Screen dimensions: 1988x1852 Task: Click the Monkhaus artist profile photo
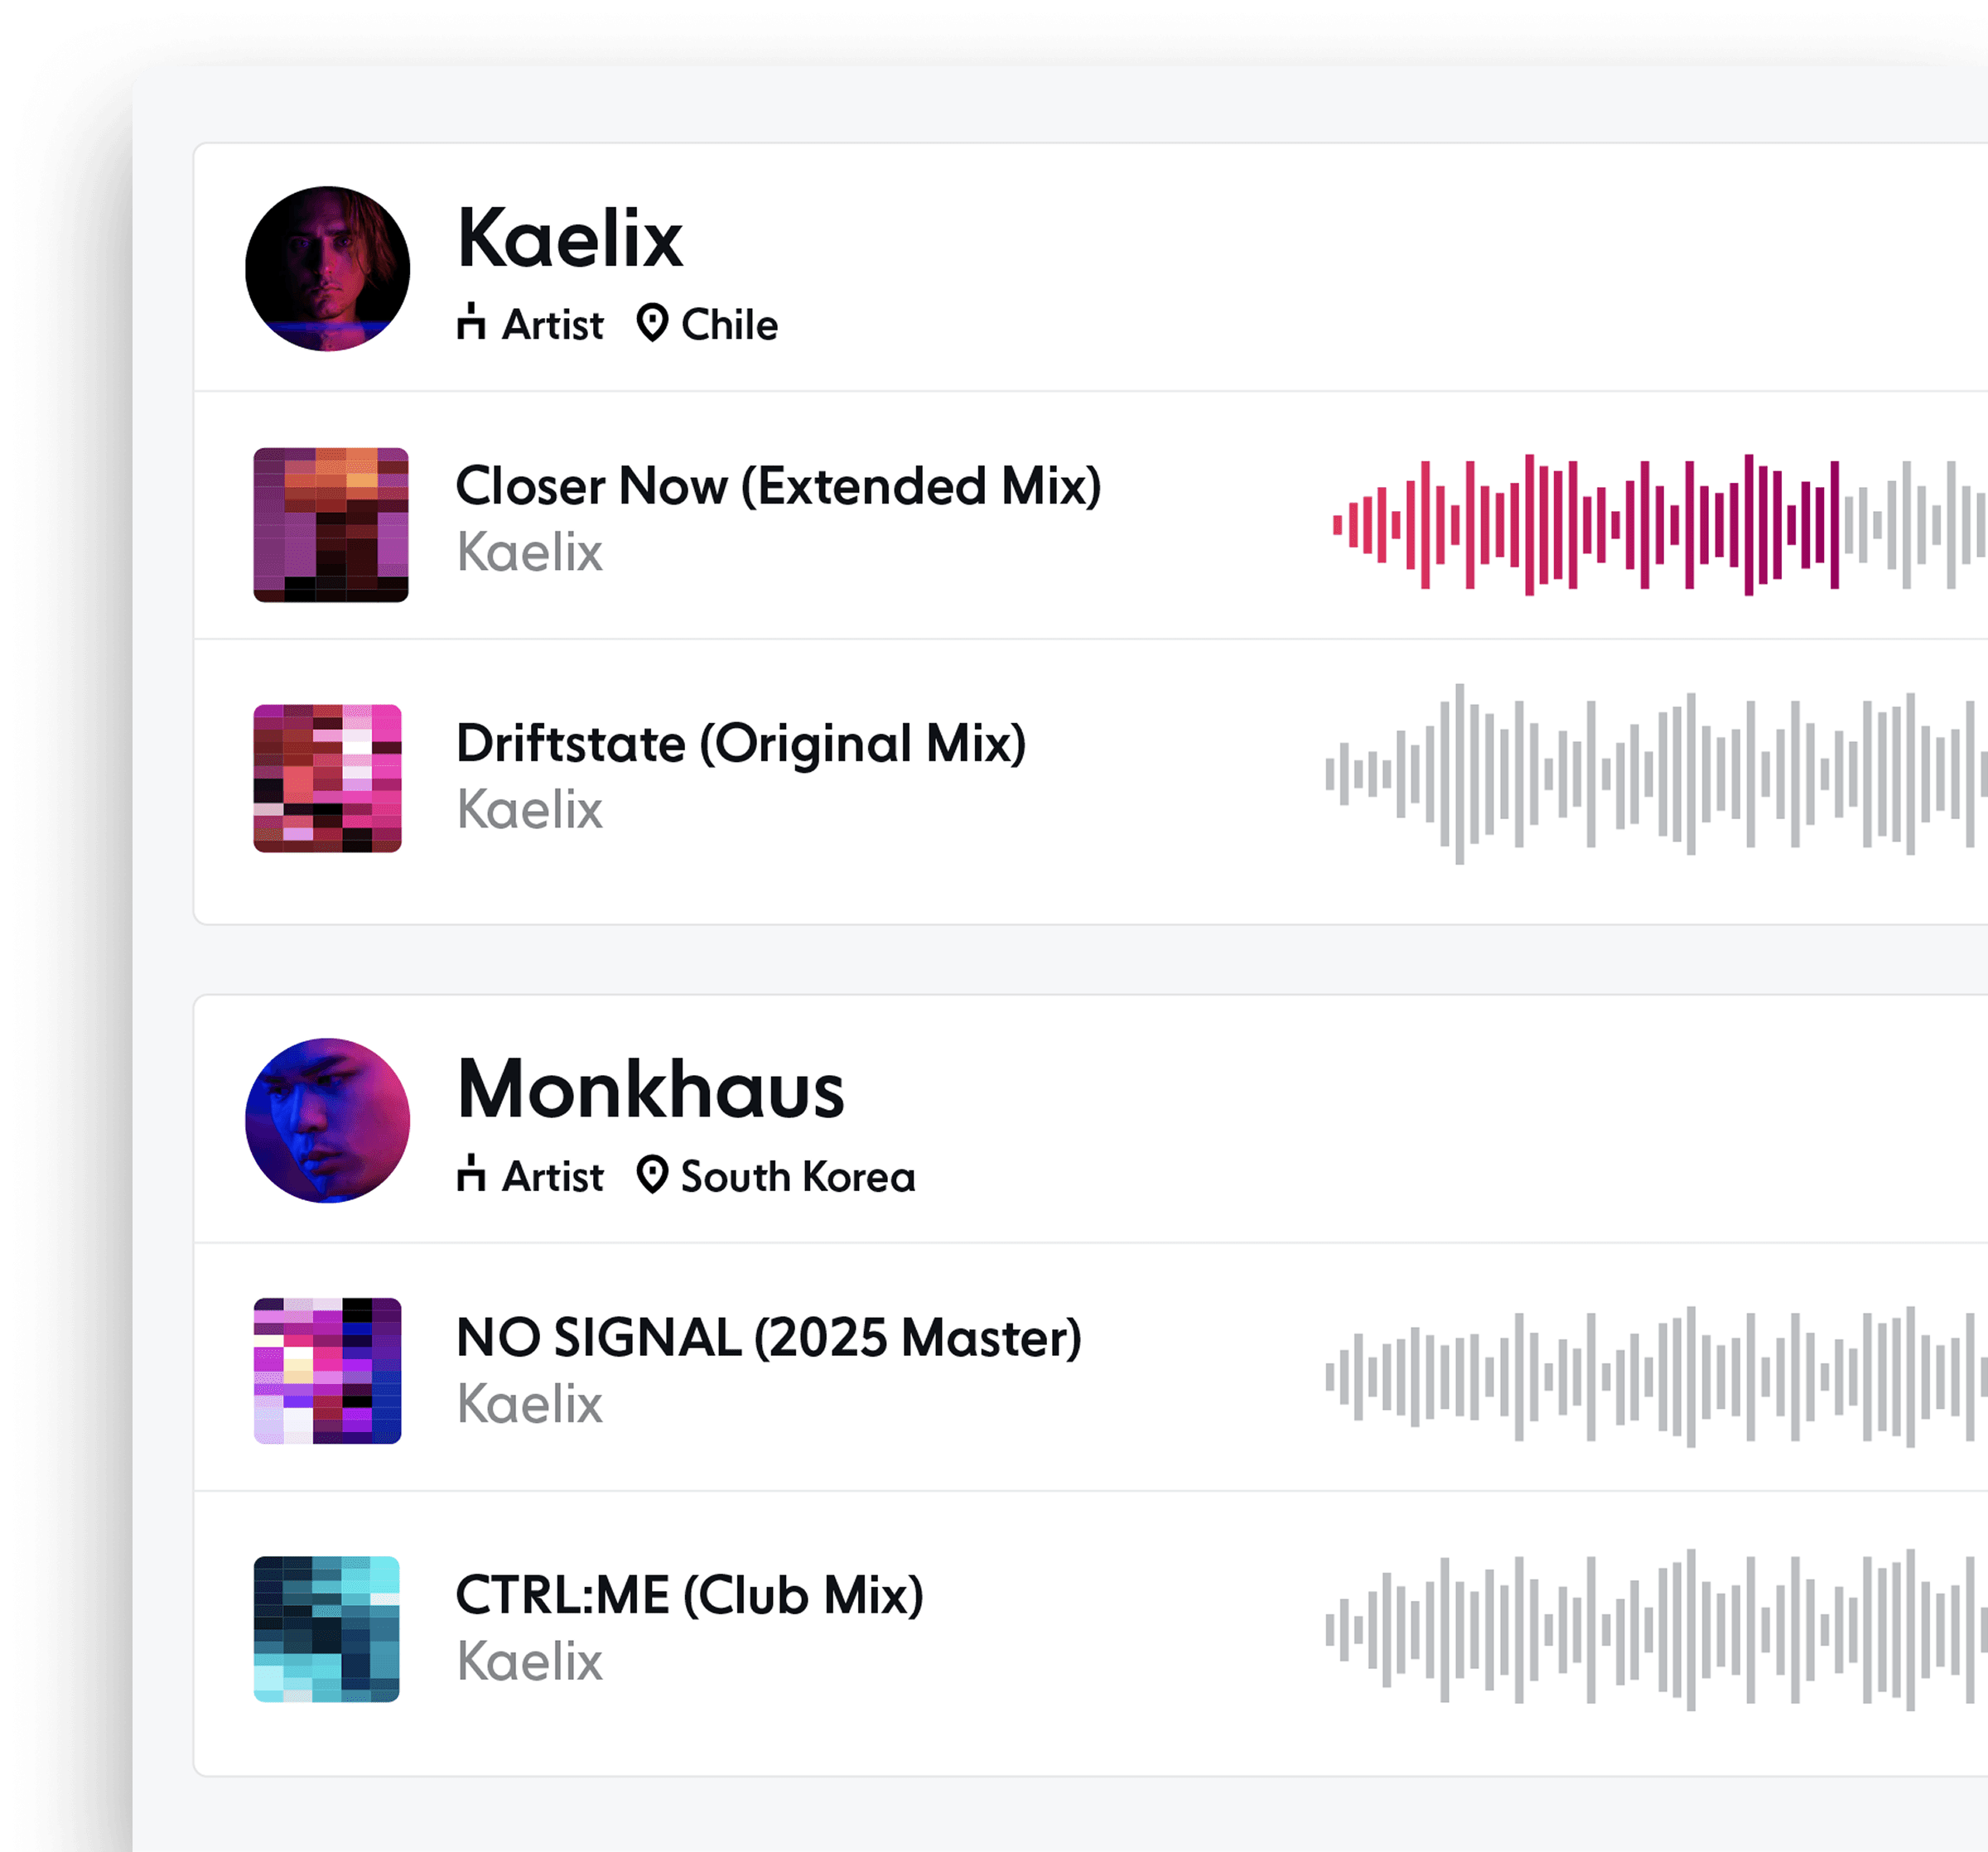327,1120
